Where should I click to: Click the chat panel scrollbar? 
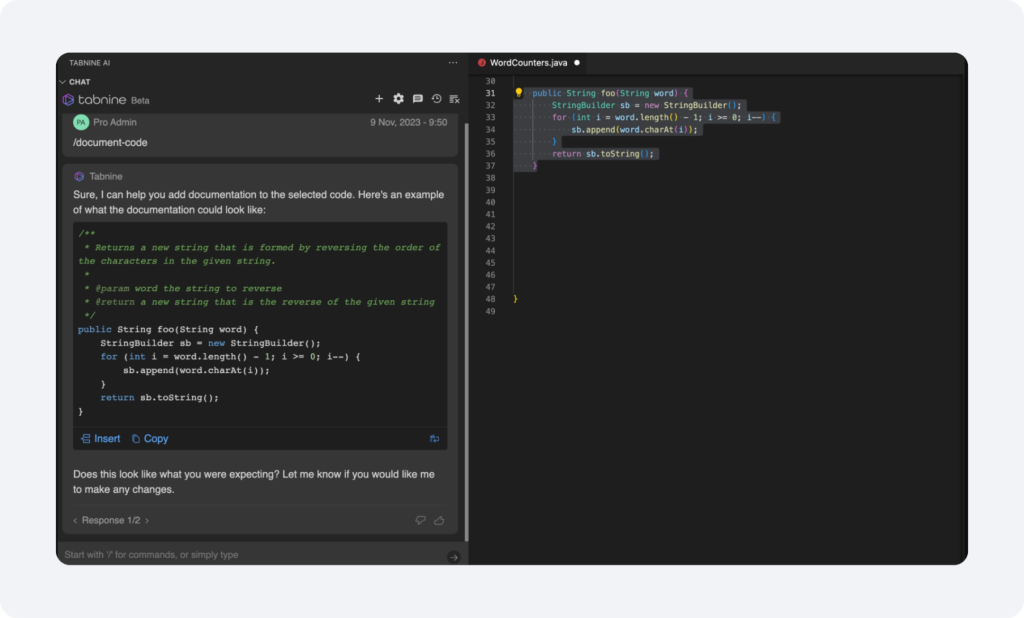point(466,332)
